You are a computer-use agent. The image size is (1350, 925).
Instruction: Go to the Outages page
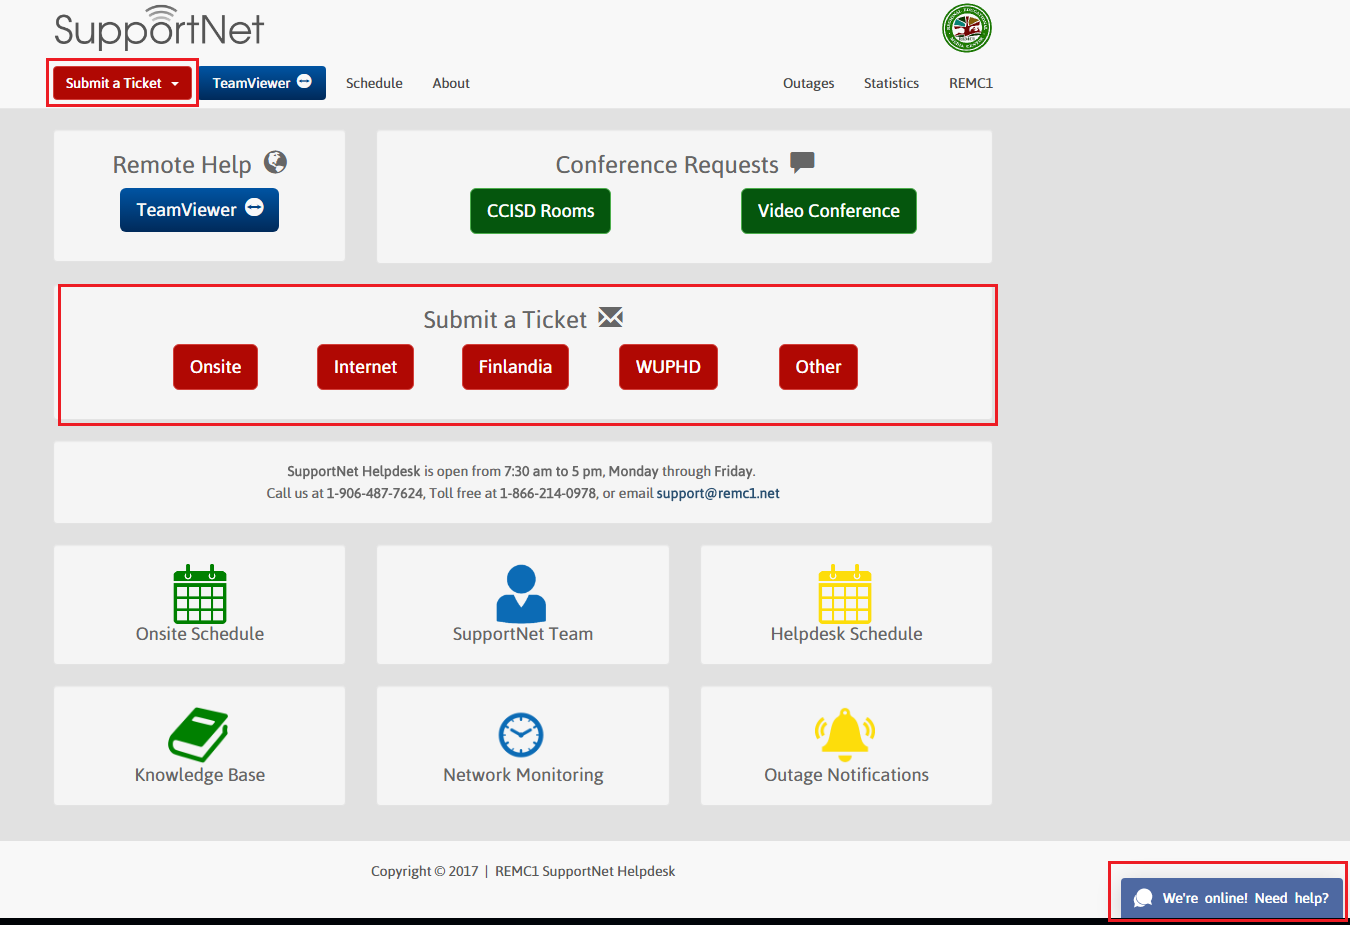(808, 83)
